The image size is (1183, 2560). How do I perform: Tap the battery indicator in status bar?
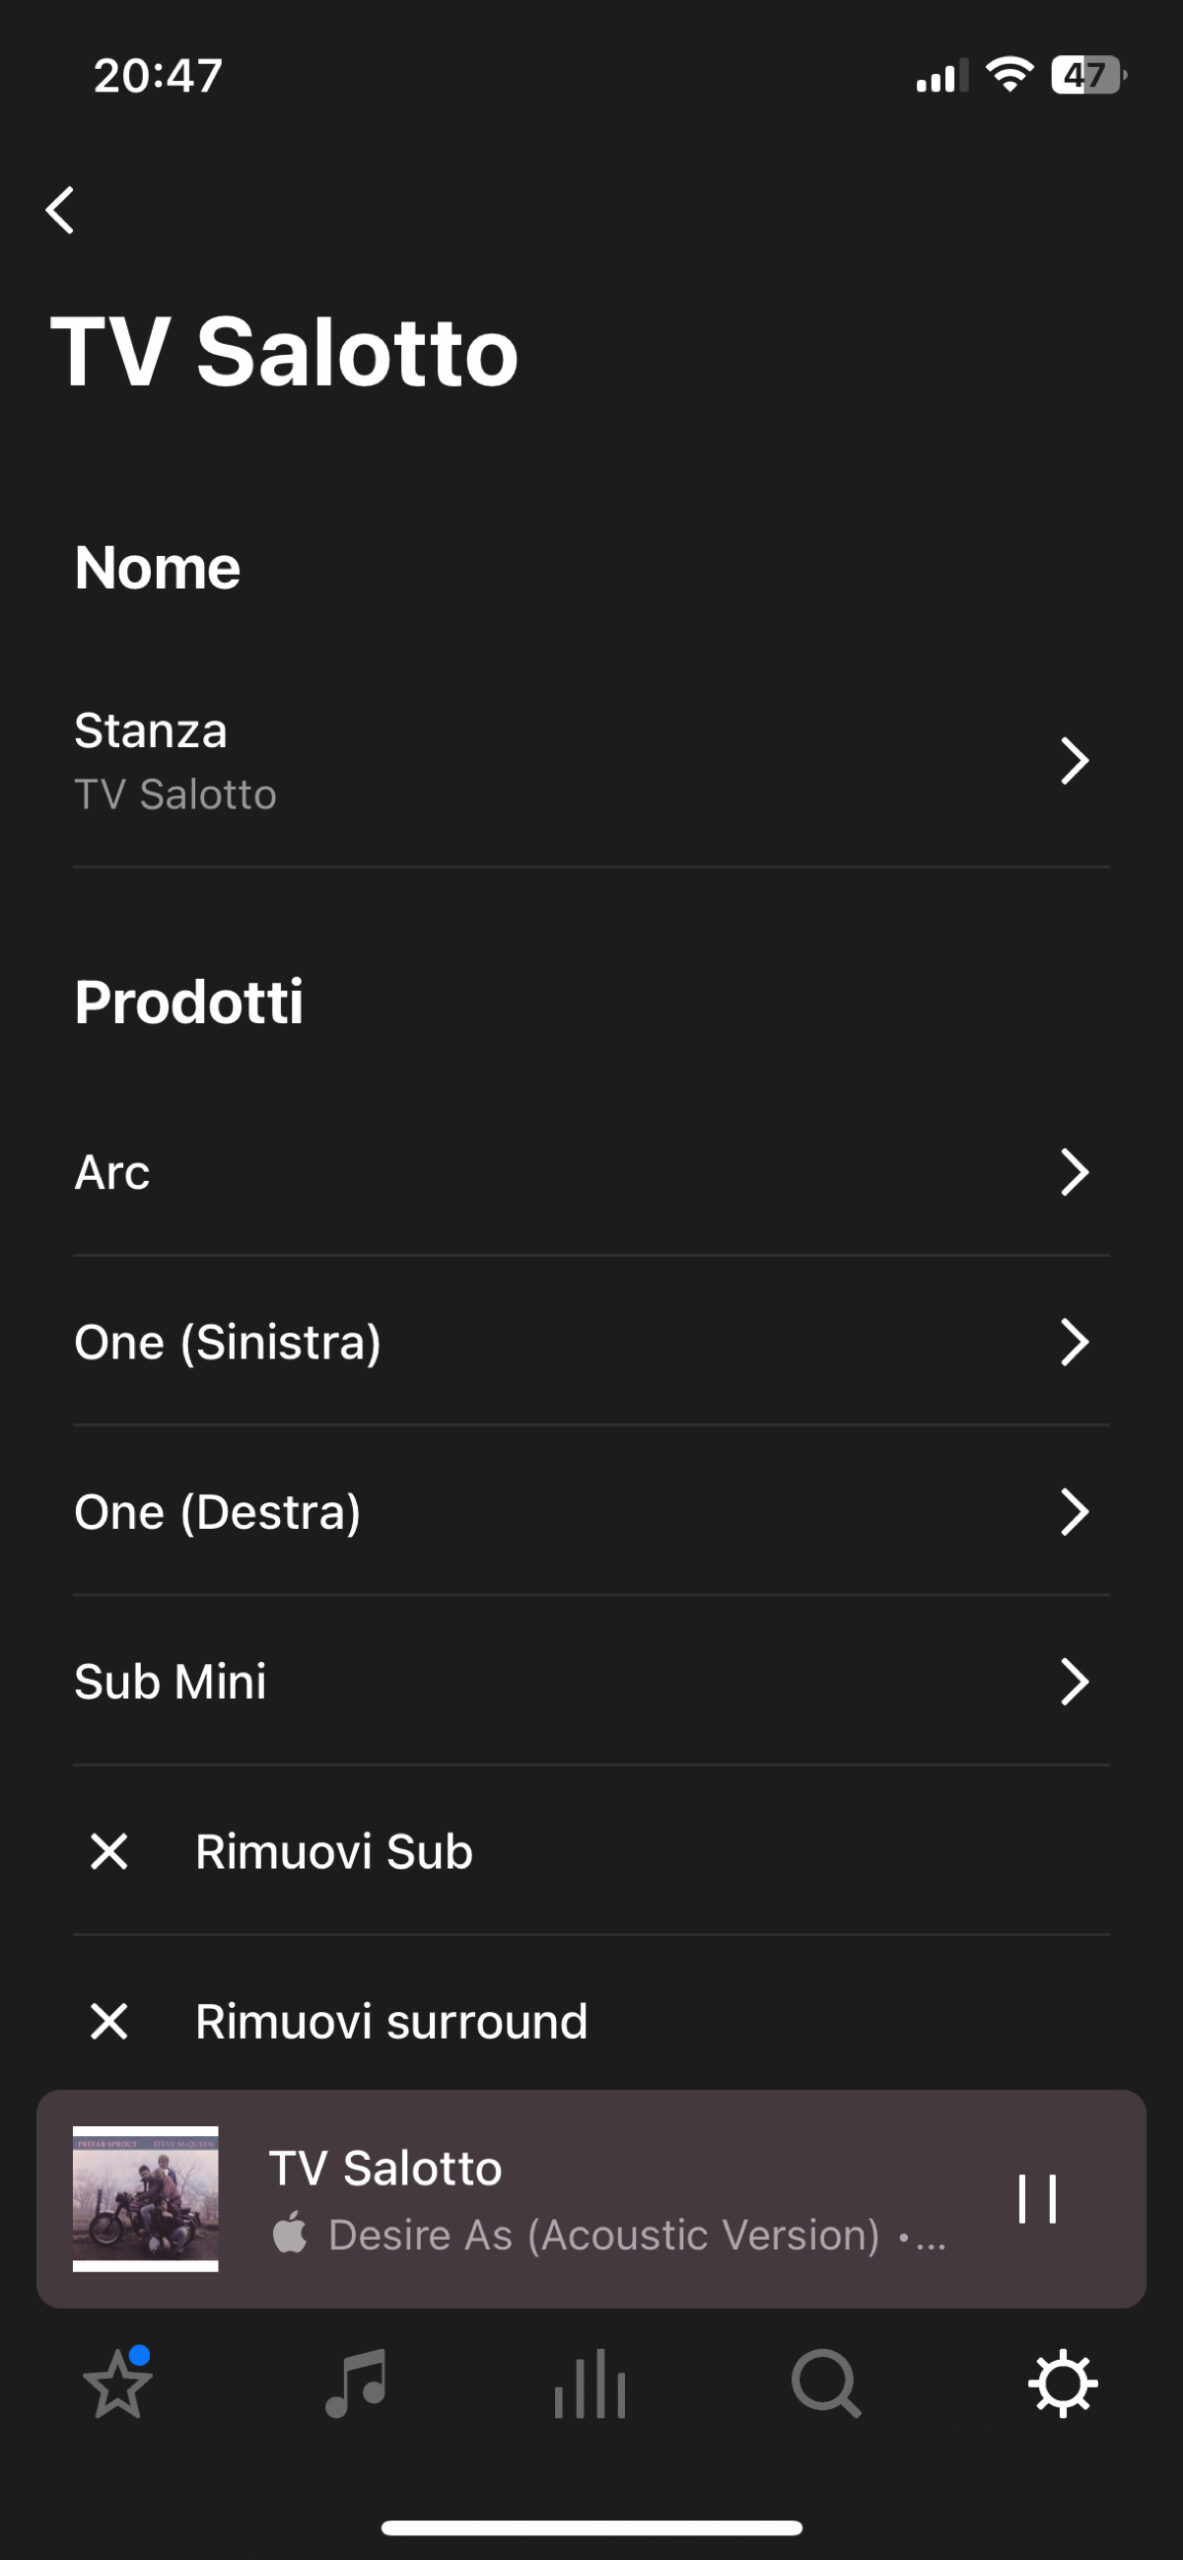tap(1087, 75)
